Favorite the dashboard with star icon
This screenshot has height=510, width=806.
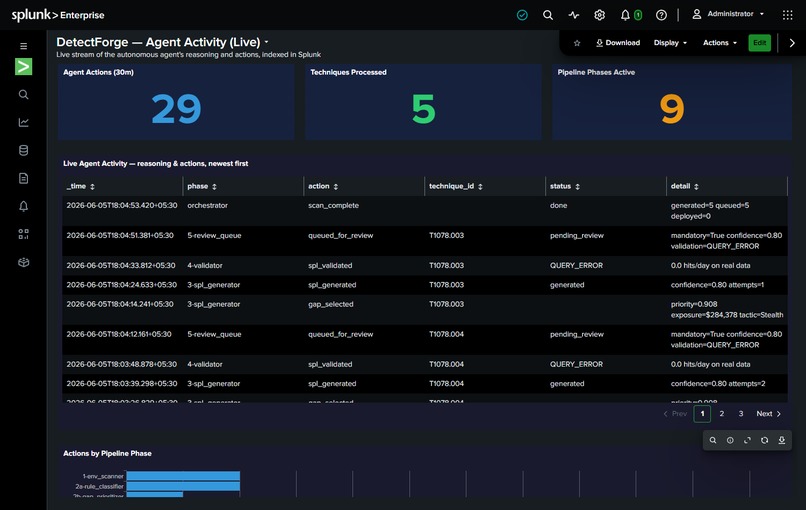coord(577,43)
